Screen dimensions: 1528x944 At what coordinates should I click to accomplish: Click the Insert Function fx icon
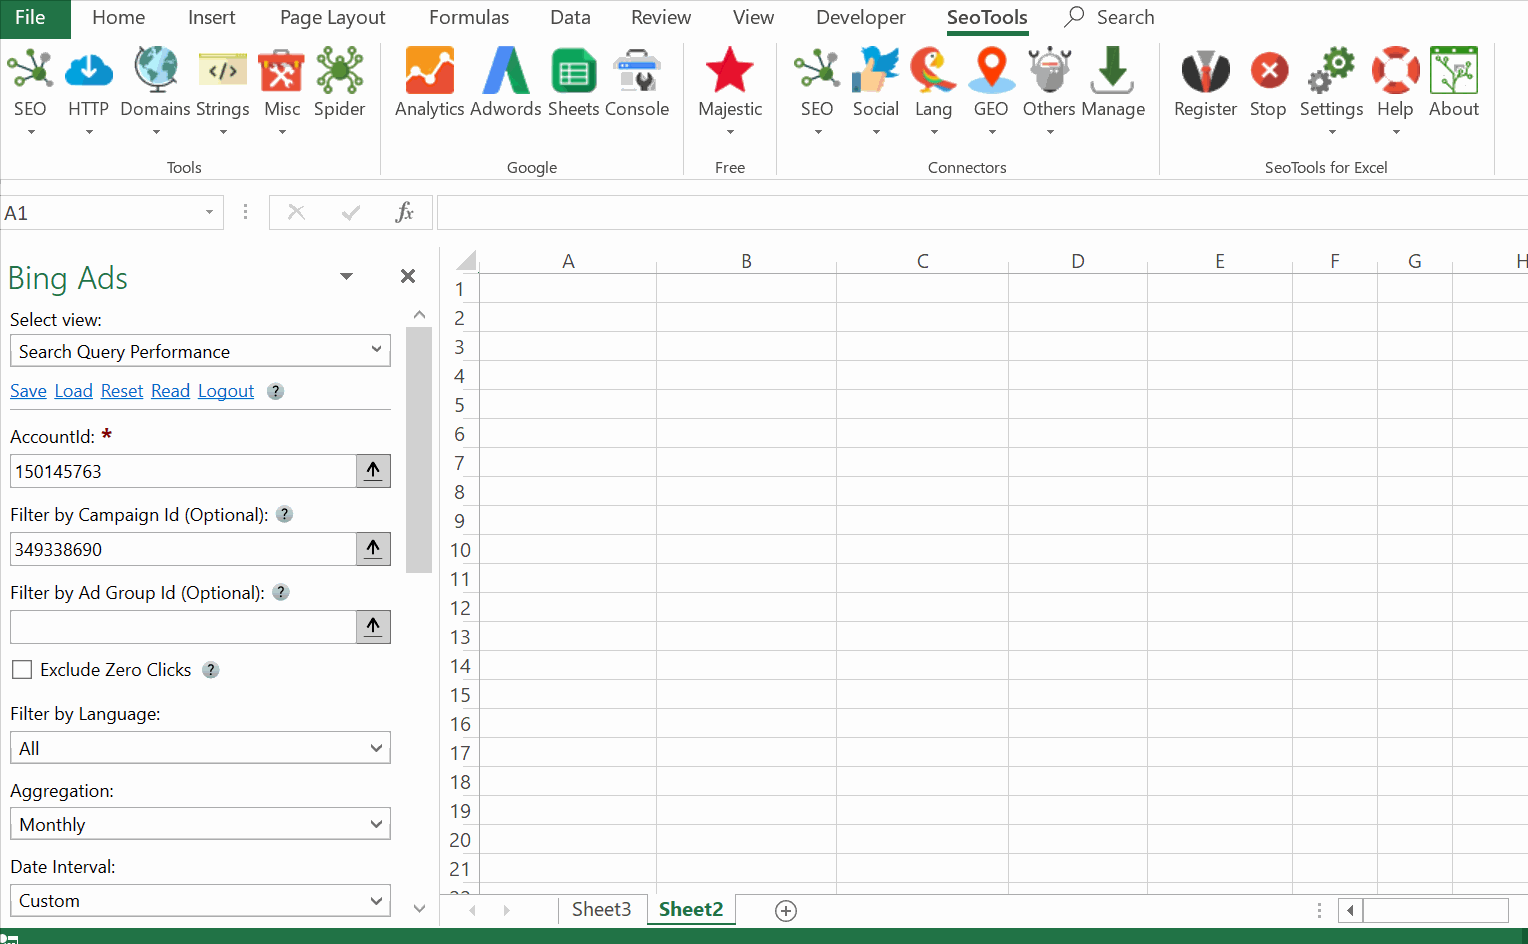[x=404, y=212]
